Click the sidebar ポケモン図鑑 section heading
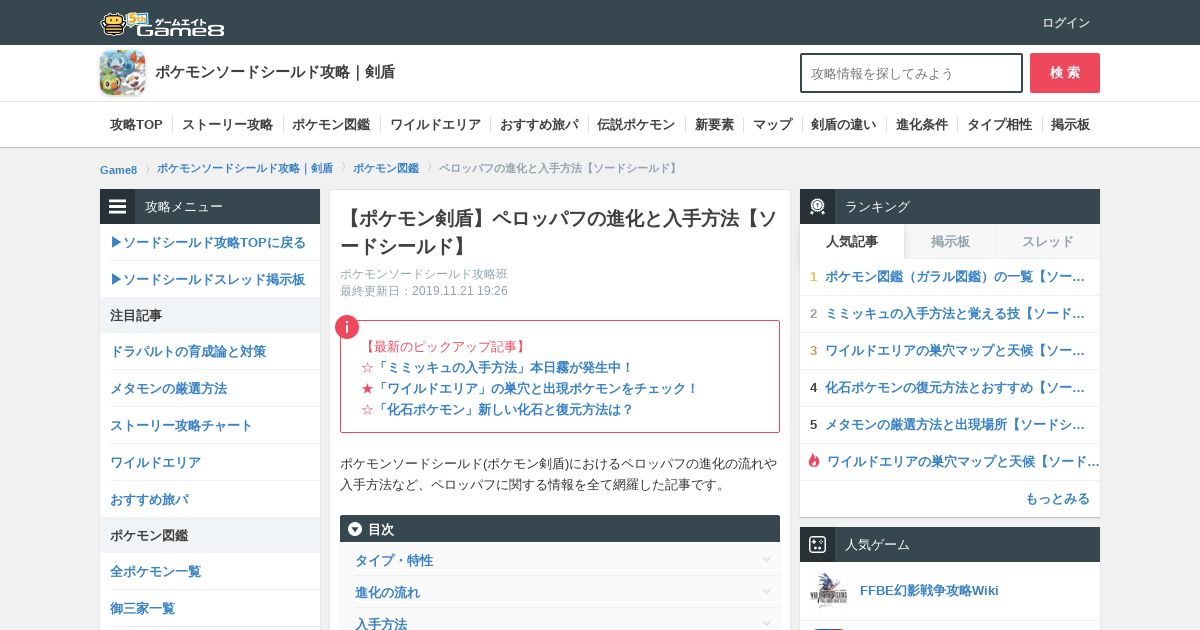Image resolution: width=1200 pixels, height=630 pixels. (149, 535)
